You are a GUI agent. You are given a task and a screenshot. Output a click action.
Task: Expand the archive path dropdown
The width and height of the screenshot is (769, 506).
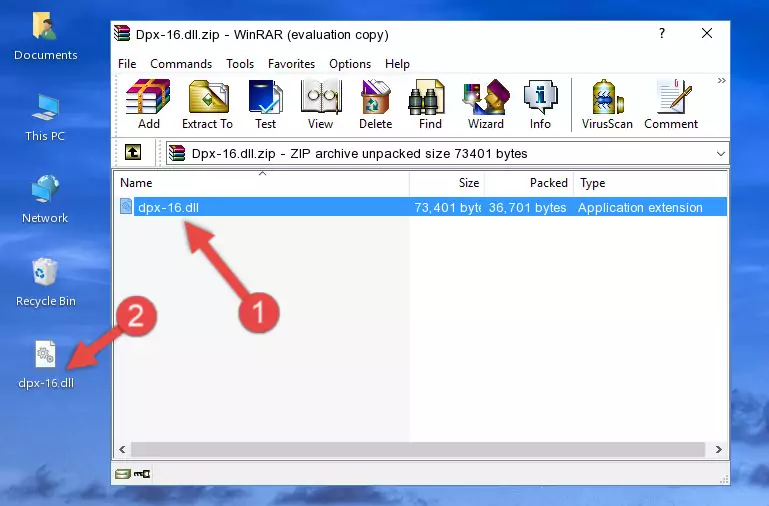pos(720,153)
